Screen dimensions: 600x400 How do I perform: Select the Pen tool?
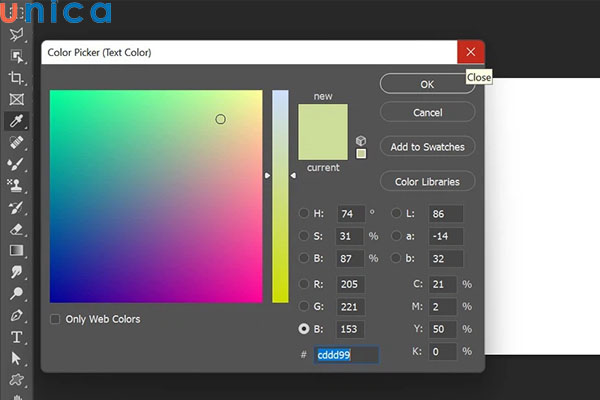click(x=16, y=315)
